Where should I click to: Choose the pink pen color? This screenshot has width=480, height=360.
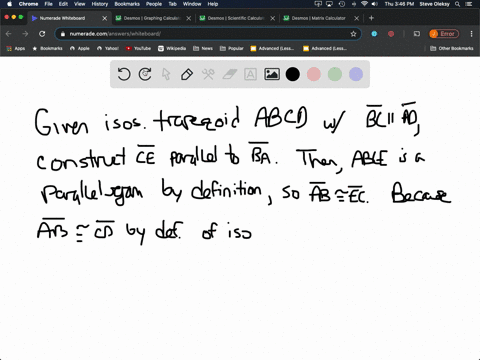(314, 74)
